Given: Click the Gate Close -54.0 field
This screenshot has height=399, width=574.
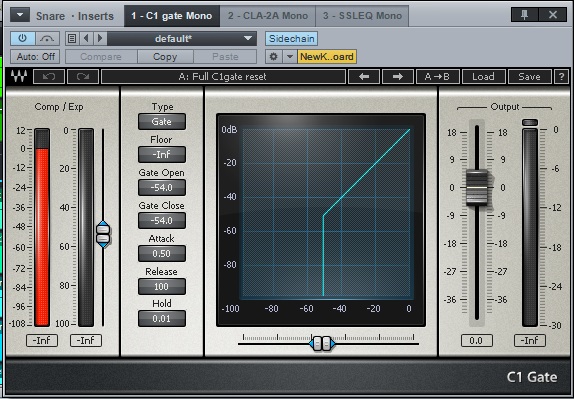Looking at the screenshot, I should pyautogui.click(x=162, y=220).
